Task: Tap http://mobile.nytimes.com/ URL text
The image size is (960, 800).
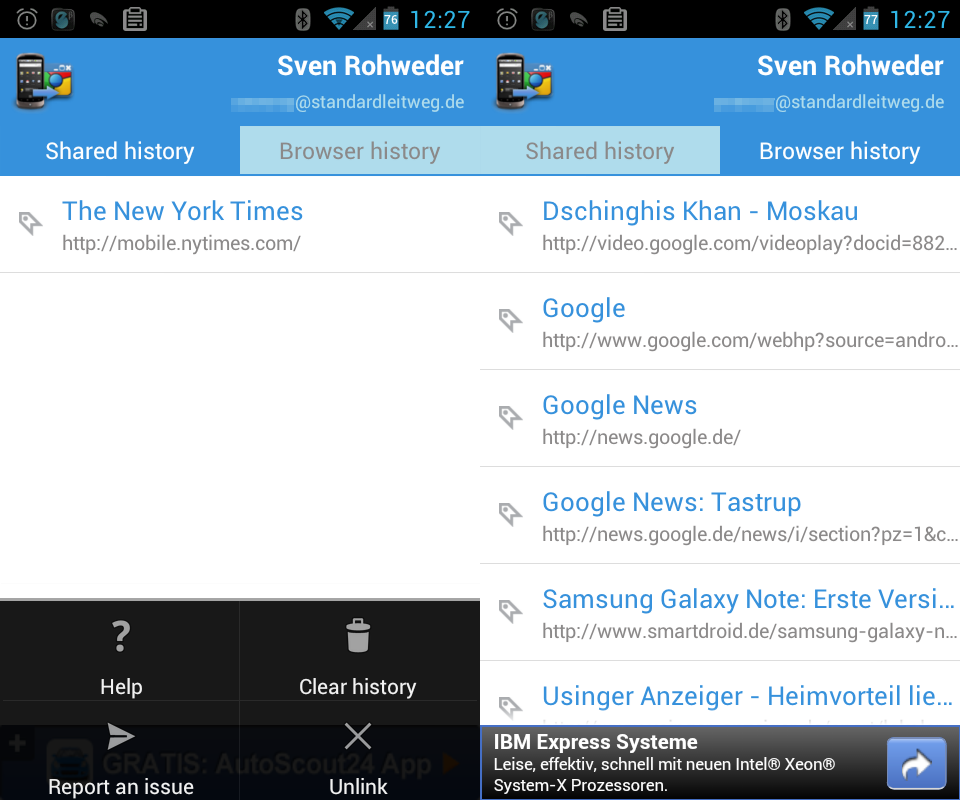Action: pos(181,244)
